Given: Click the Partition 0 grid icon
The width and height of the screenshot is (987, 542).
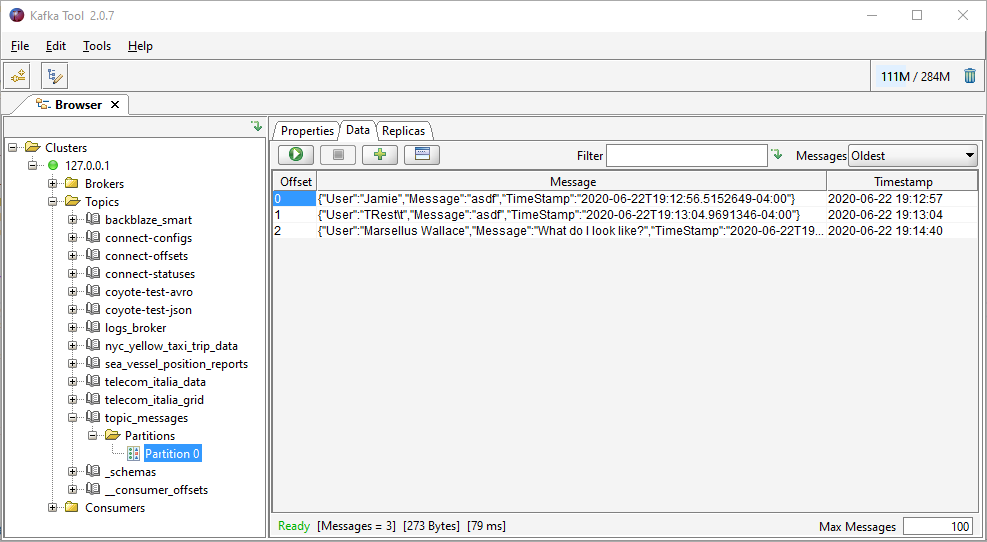Looking at the screenshot, I should click(133, 454).
